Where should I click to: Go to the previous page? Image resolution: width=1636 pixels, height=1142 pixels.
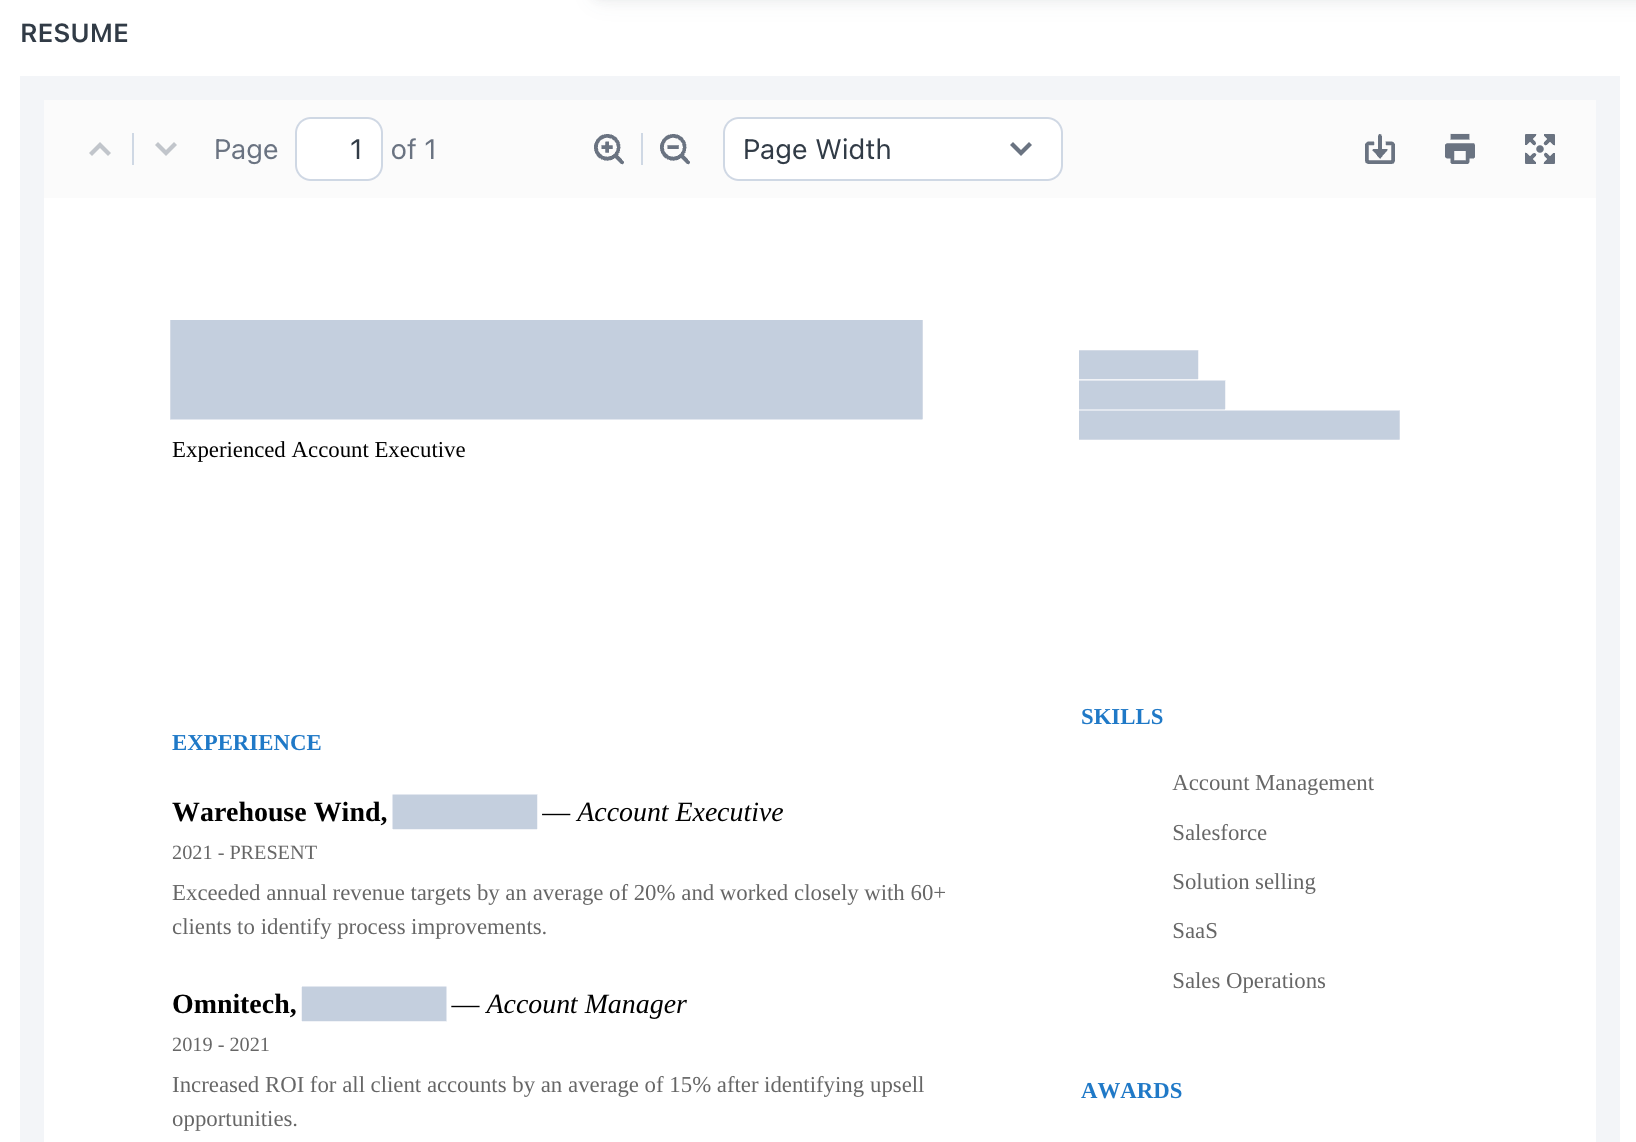tap(100, 148)
